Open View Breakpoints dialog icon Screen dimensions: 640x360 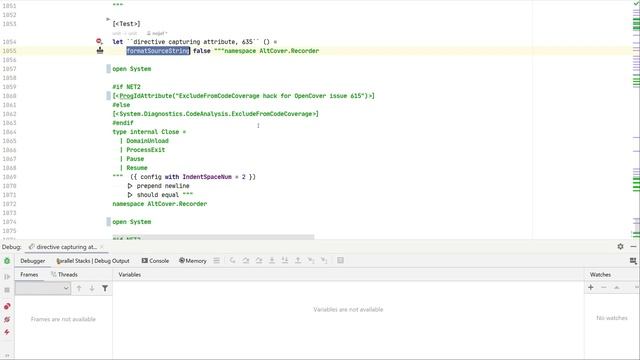point(7,307)
